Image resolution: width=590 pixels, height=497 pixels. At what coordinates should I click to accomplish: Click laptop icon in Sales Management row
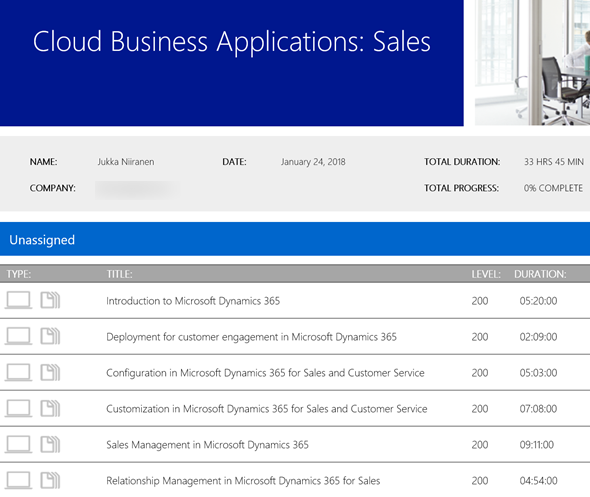[18, 444]
